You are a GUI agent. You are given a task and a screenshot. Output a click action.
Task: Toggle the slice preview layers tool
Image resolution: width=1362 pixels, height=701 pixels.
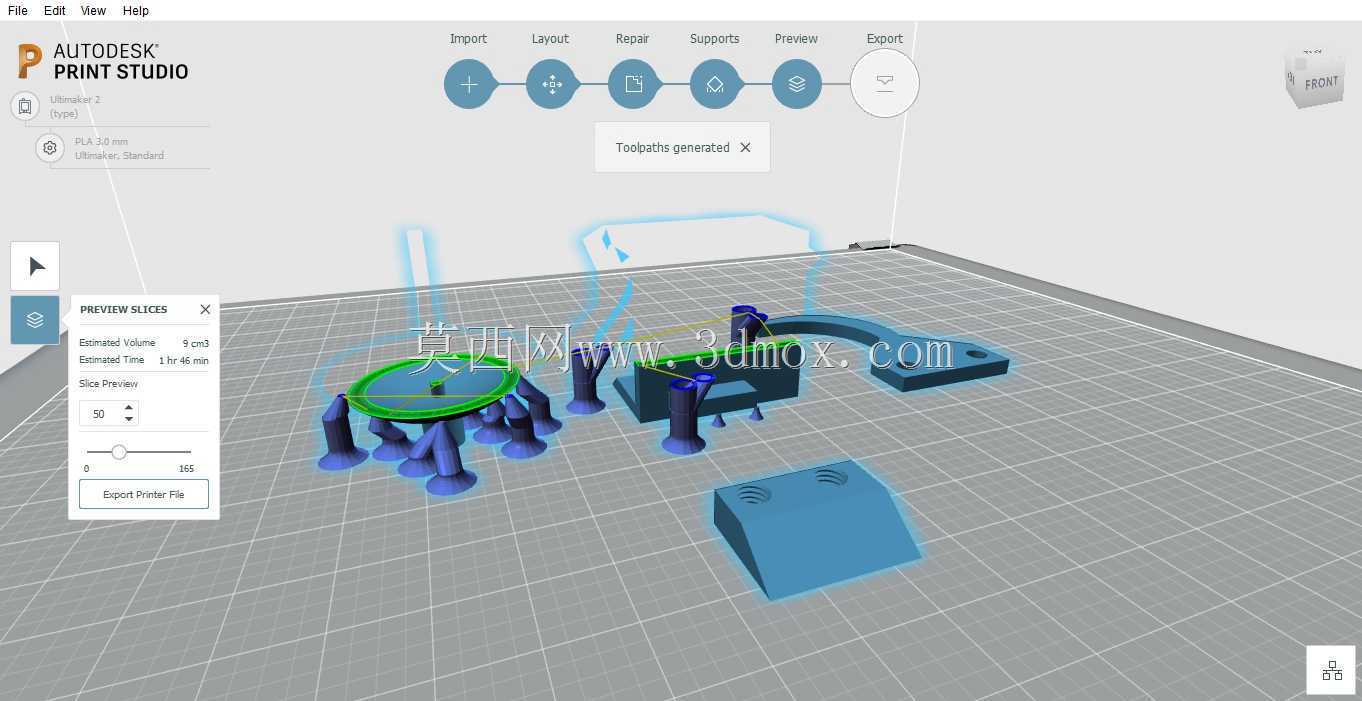35,320
